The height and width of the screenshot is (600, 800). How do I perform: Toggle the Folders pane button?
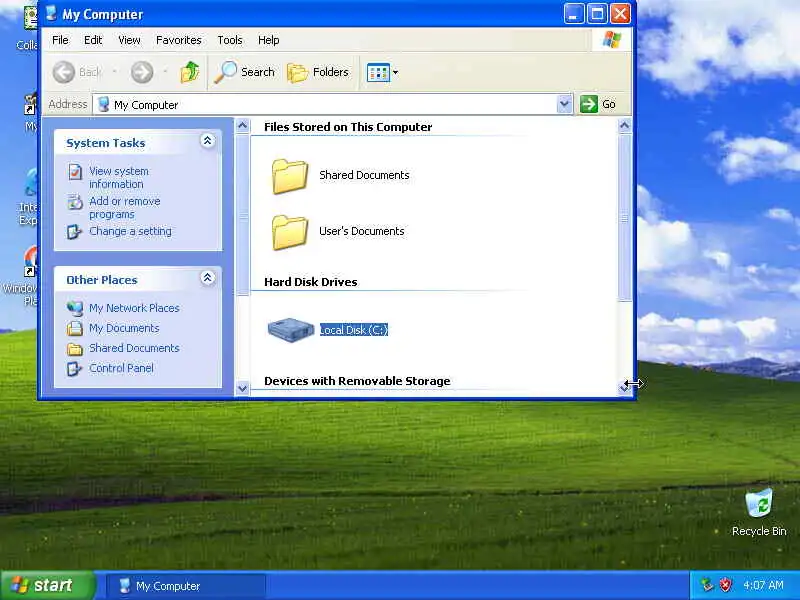click(318, 72)
